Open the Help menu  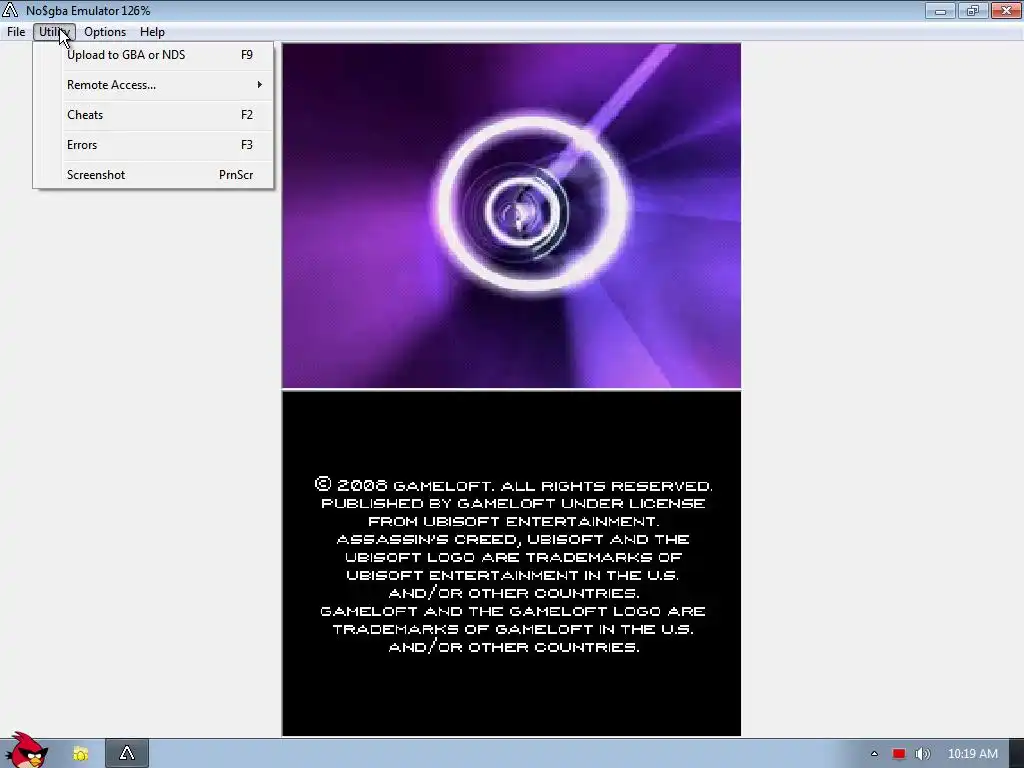(152, 32)
